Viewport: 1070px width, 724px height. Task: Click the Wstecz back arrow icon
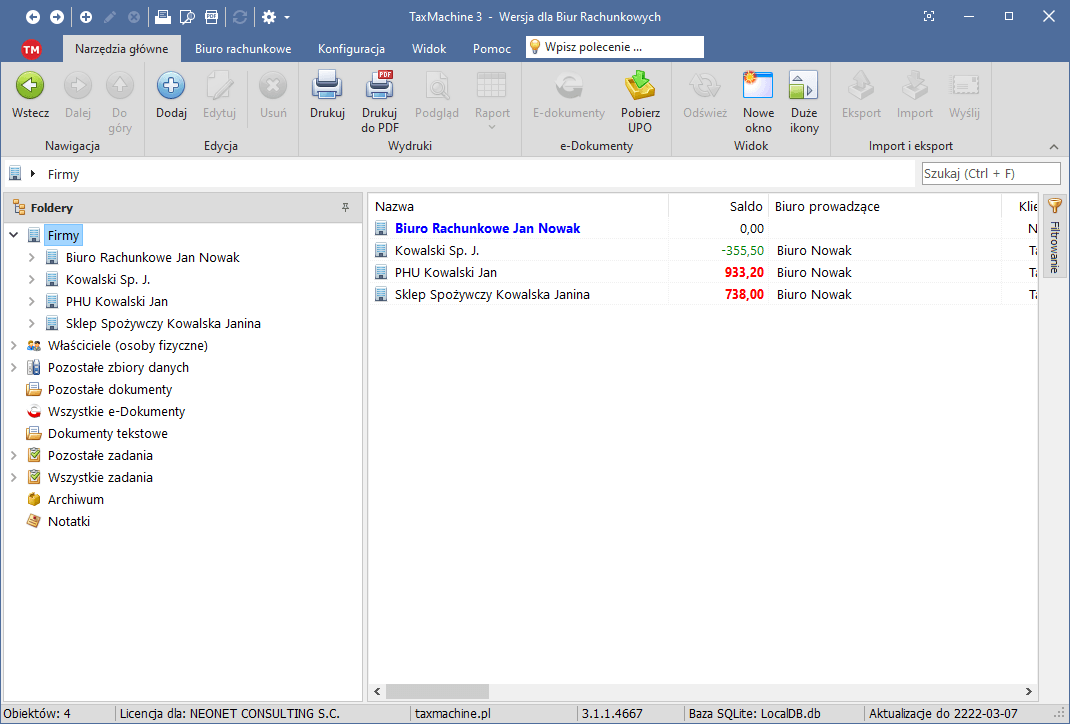[x=30, y=88]
